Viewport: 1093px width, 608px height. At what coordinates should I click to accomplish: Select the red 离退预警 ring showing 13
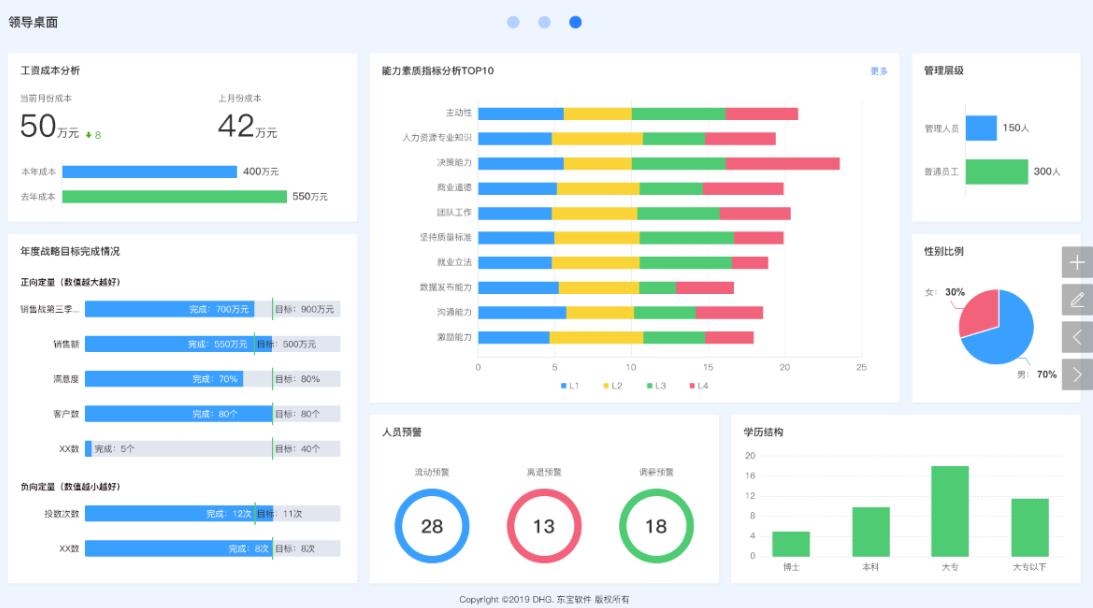click(x=543, y=526)
